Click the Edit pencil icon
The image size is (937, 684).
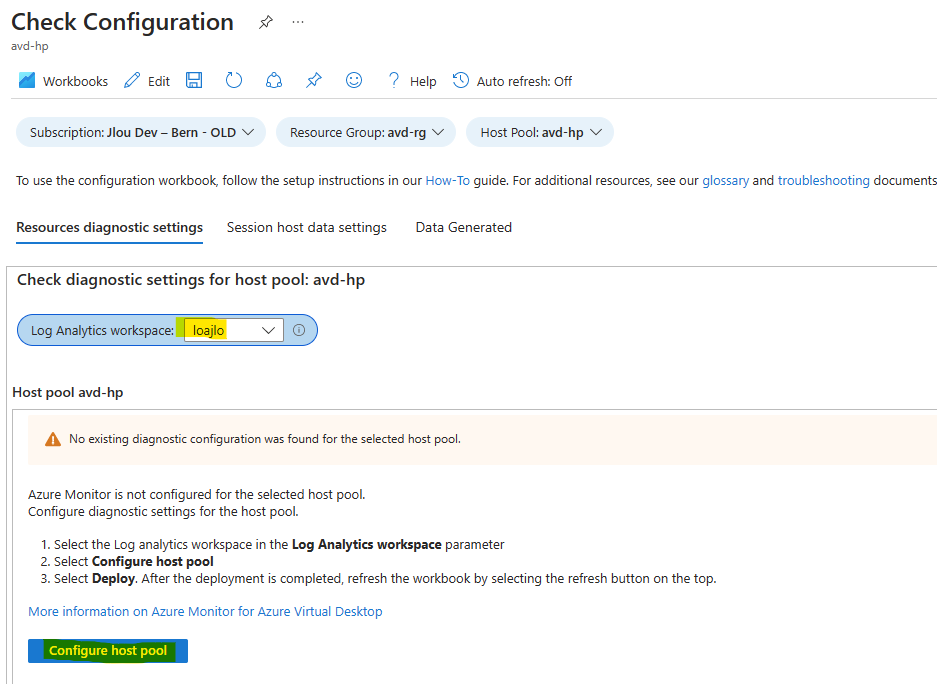pos(132,81)
